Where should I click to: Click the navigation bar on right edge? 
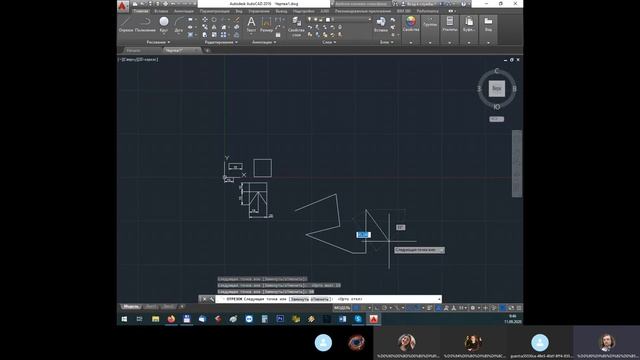coord(517,164)
